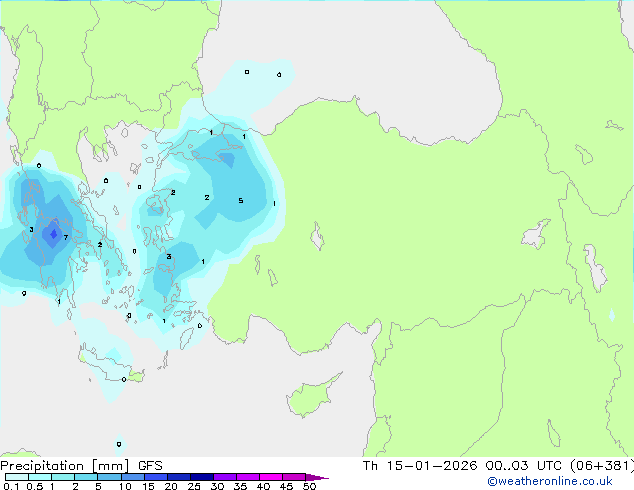
Task: Click the over-50 mm arrow legend tip
Action: coord(317,477)
